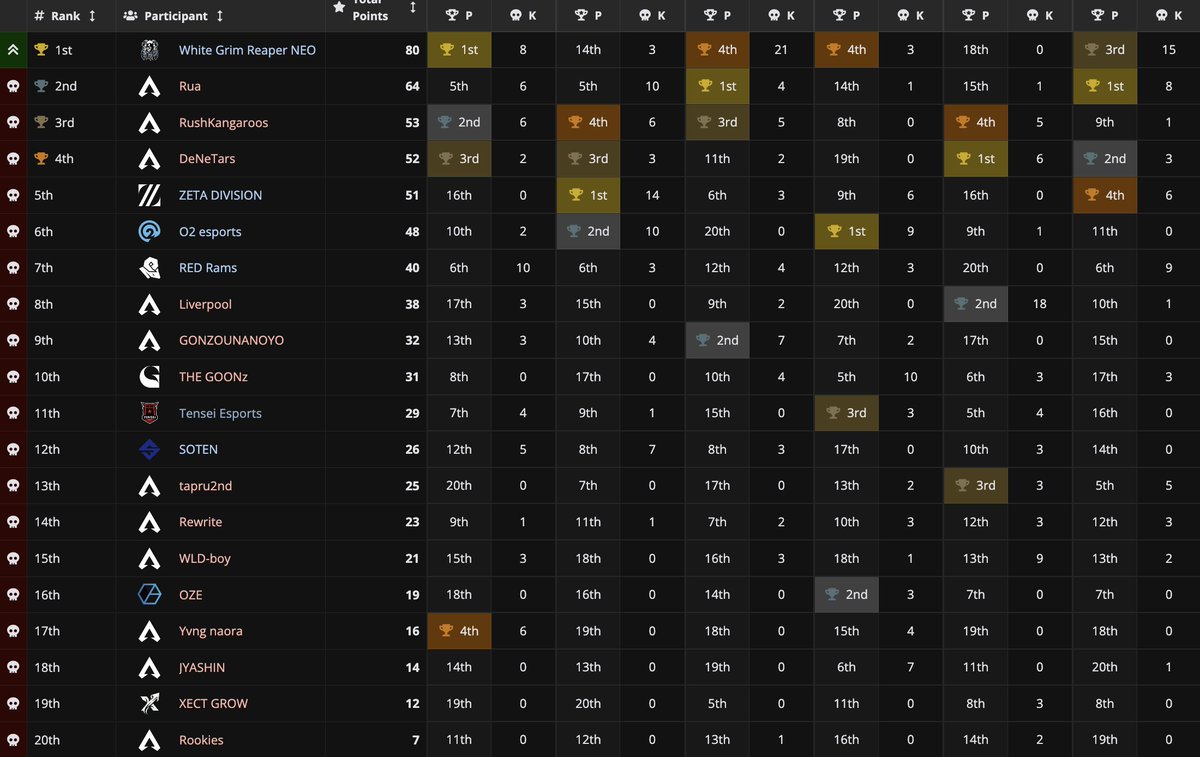Click Liverpool's 18 kills cell
Screen dimensions: 1200x757
[x=1040, y=304]
